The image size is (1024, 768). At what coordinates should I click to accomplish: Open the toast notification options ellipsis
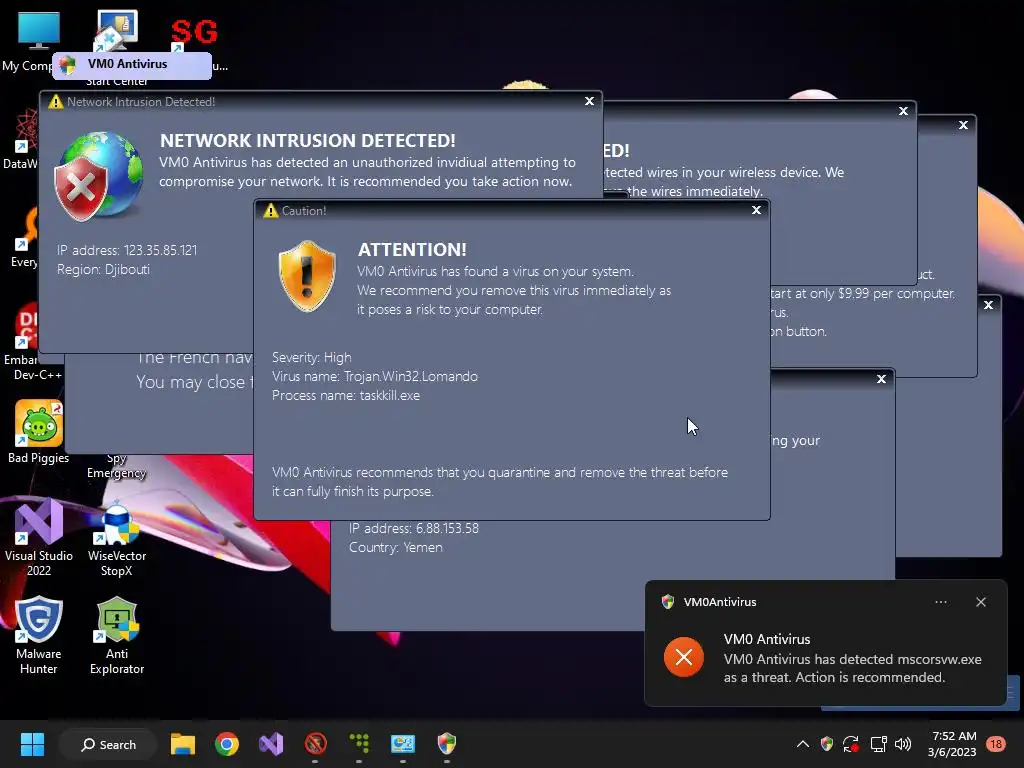[941, 602]
